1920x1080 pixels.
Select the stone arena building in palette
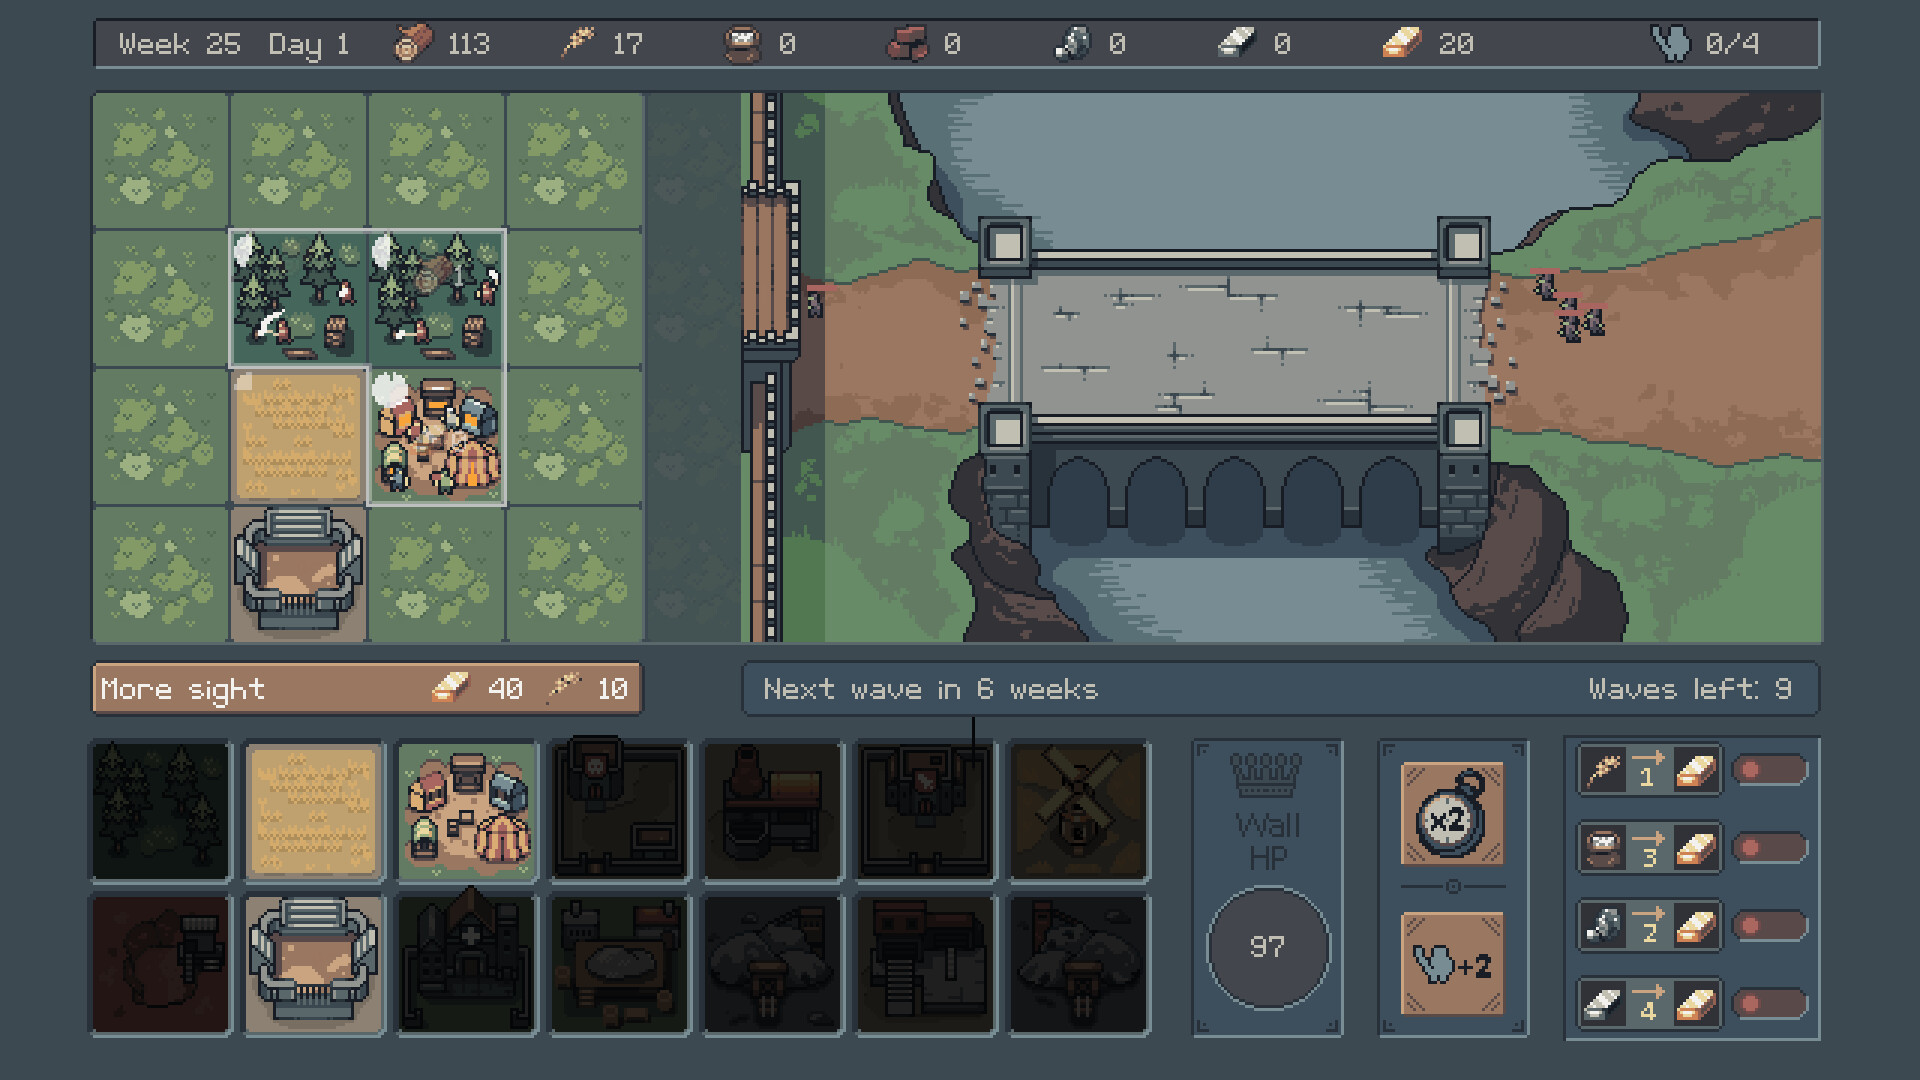[x=313, y=965]
